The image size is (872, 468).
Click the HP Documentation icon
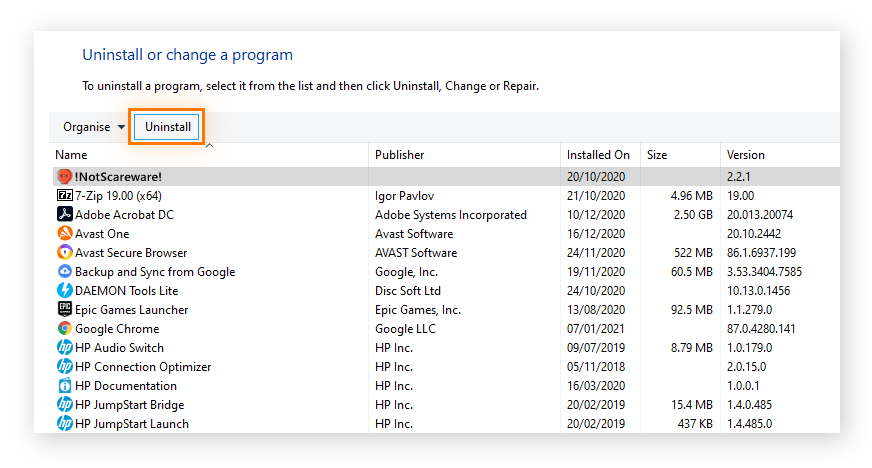point(65,386)
